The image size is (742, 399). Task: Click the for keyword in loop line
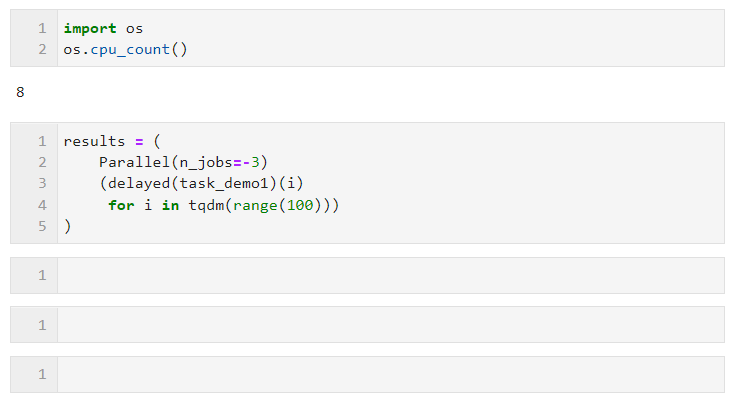tap(121, 205)
